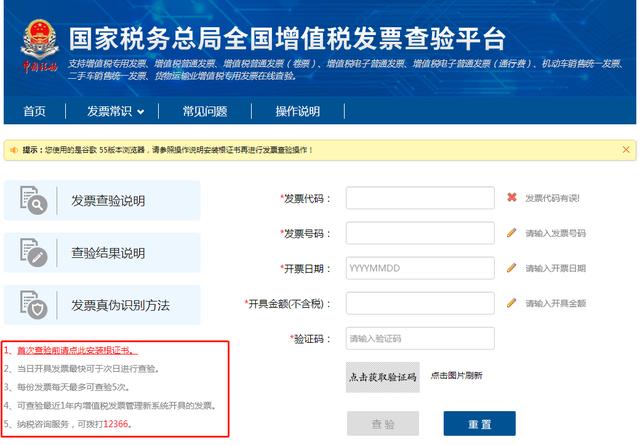Focus the 开具金额(不含税) input field
This screenshot has width=640, height=445.
(420, 303)
